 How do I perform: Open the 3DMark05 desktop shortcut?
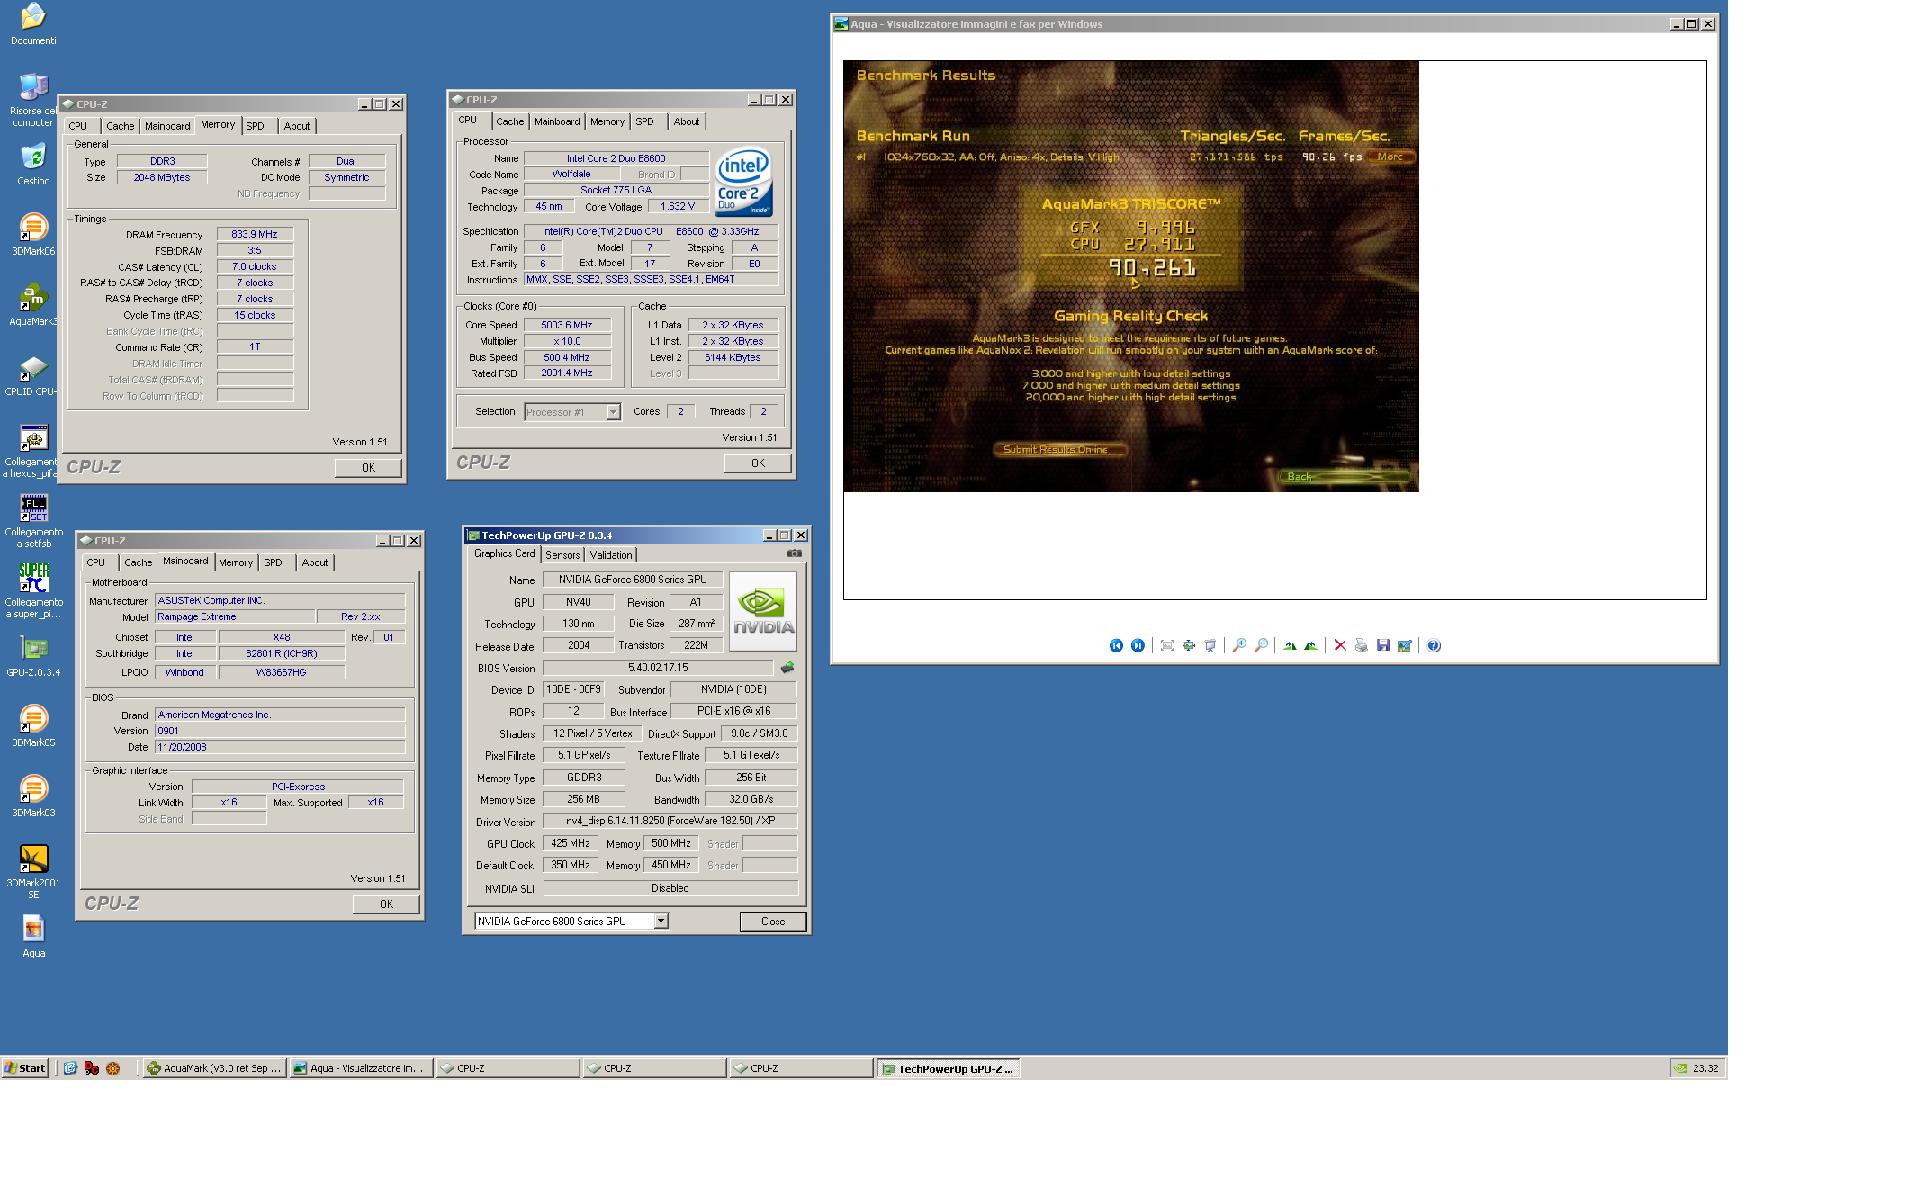click(33, 726)
